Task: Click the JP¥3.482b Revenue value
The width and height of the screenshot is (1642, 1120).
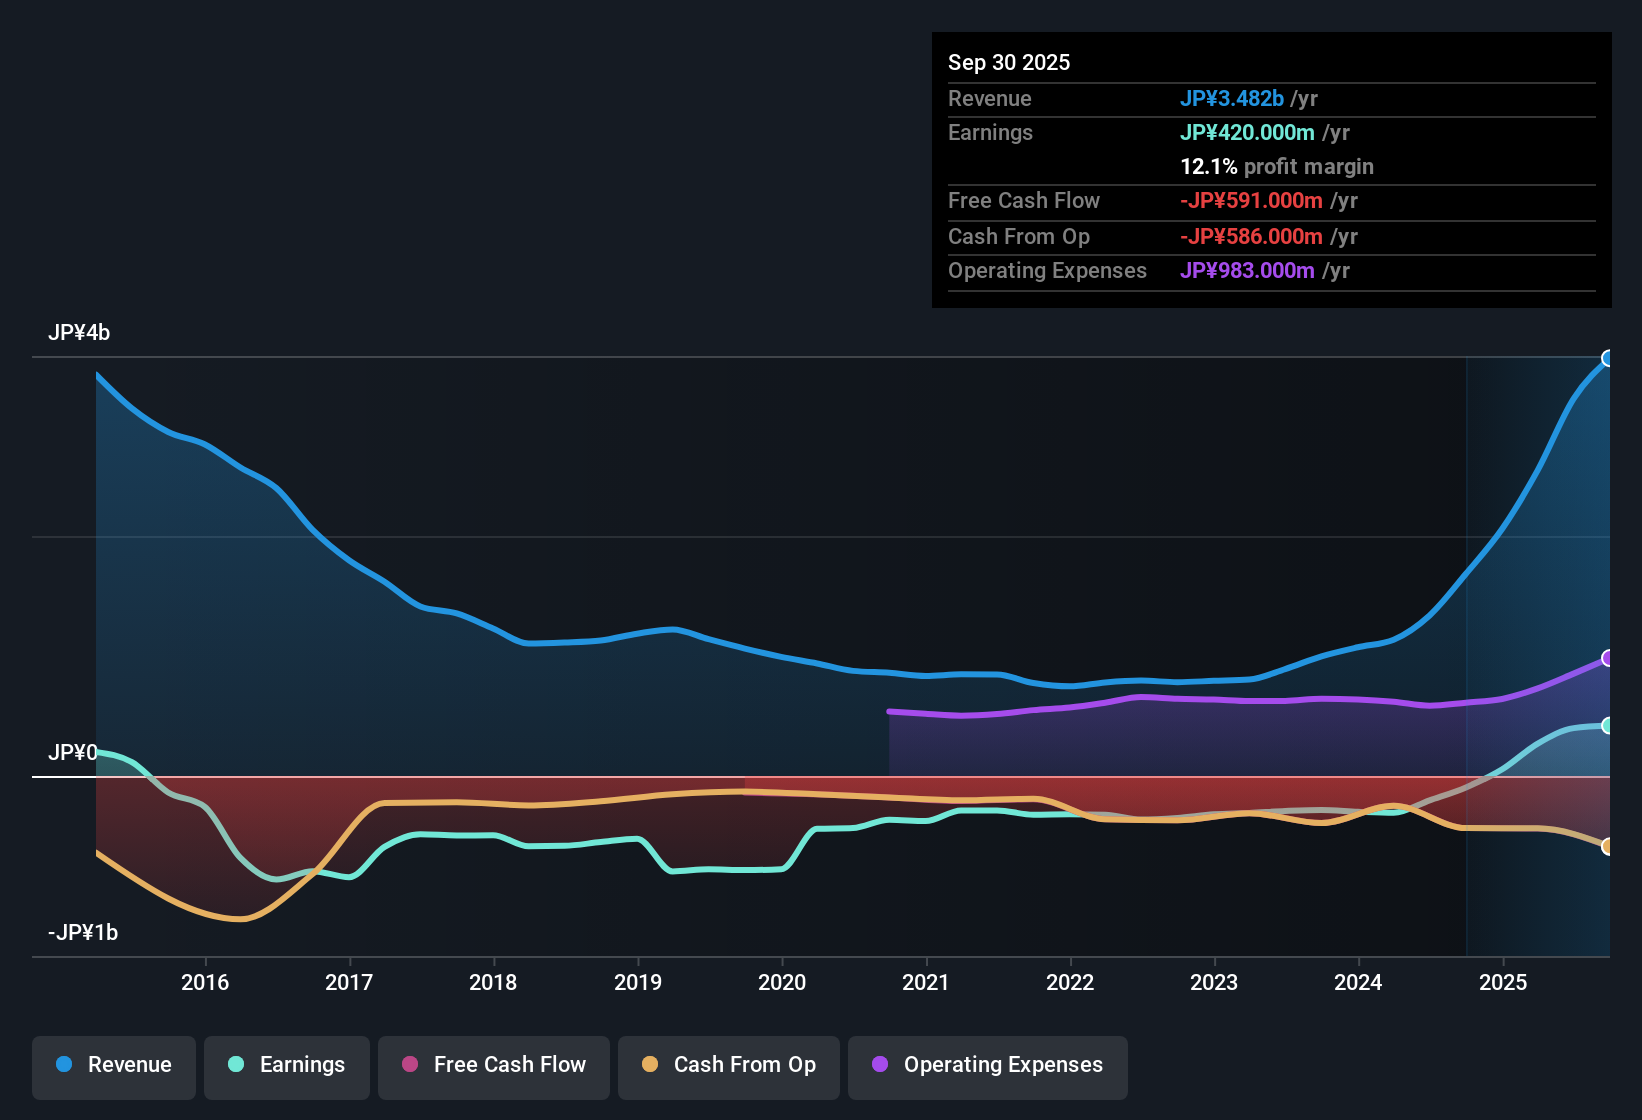Action: tap(1233, 98)
